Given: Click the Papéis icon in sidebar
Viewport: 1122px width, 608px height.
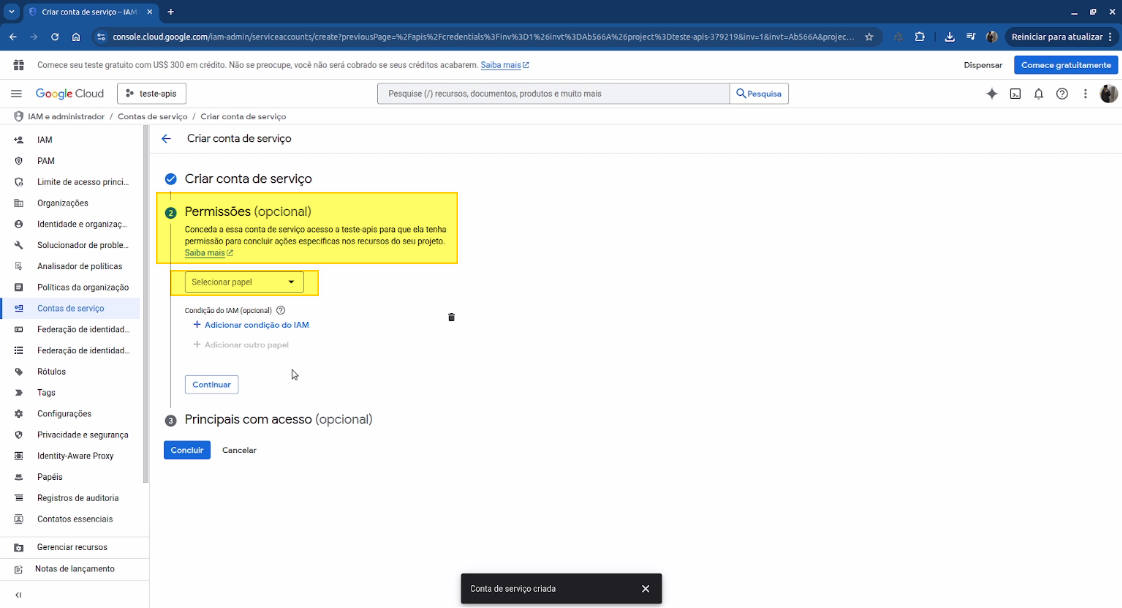Looking at the screenshot, I should [19, 477].
